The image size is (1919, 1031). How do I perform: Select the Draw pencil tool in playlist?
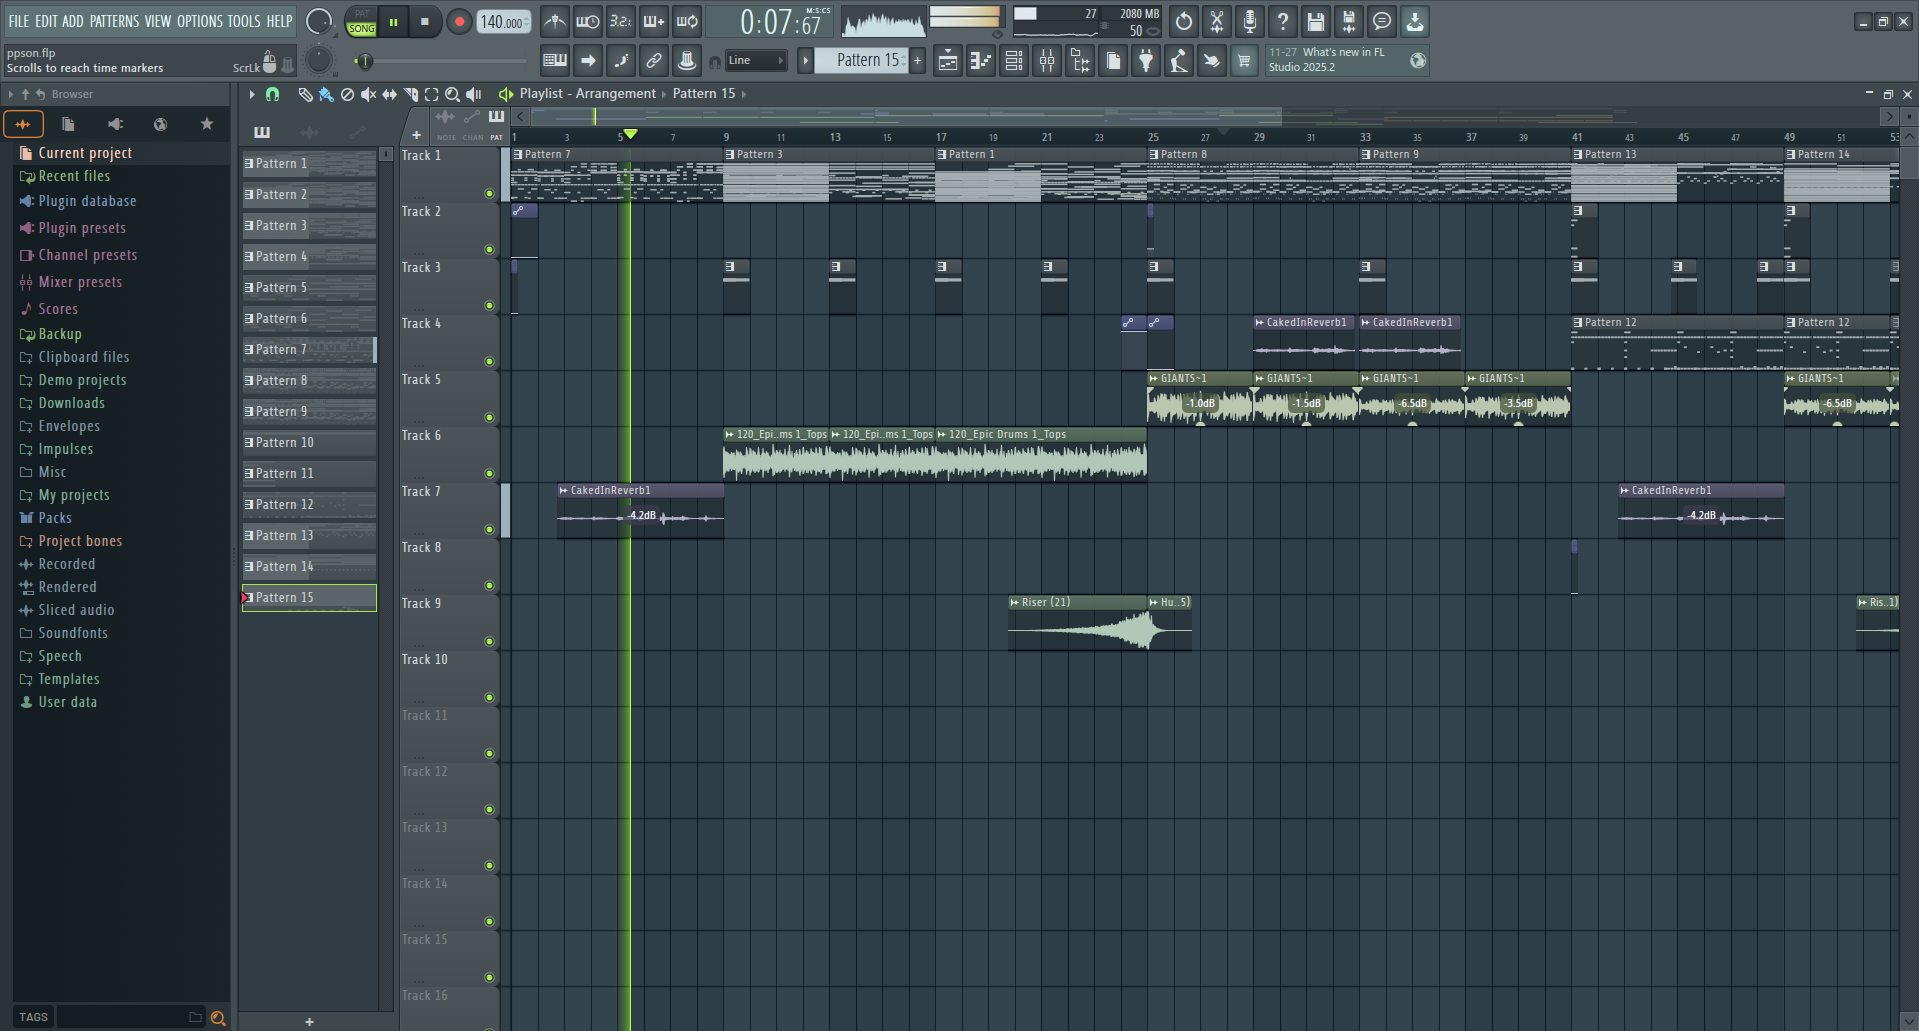coord(305,94)
